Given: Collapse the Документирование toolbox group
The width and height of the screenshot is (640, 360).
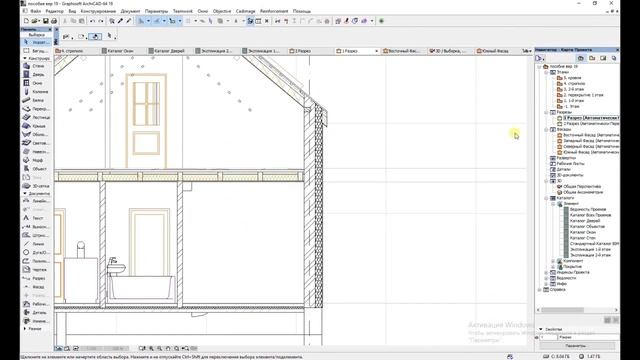Looking at the screenshot, I should tap(24, 193).
